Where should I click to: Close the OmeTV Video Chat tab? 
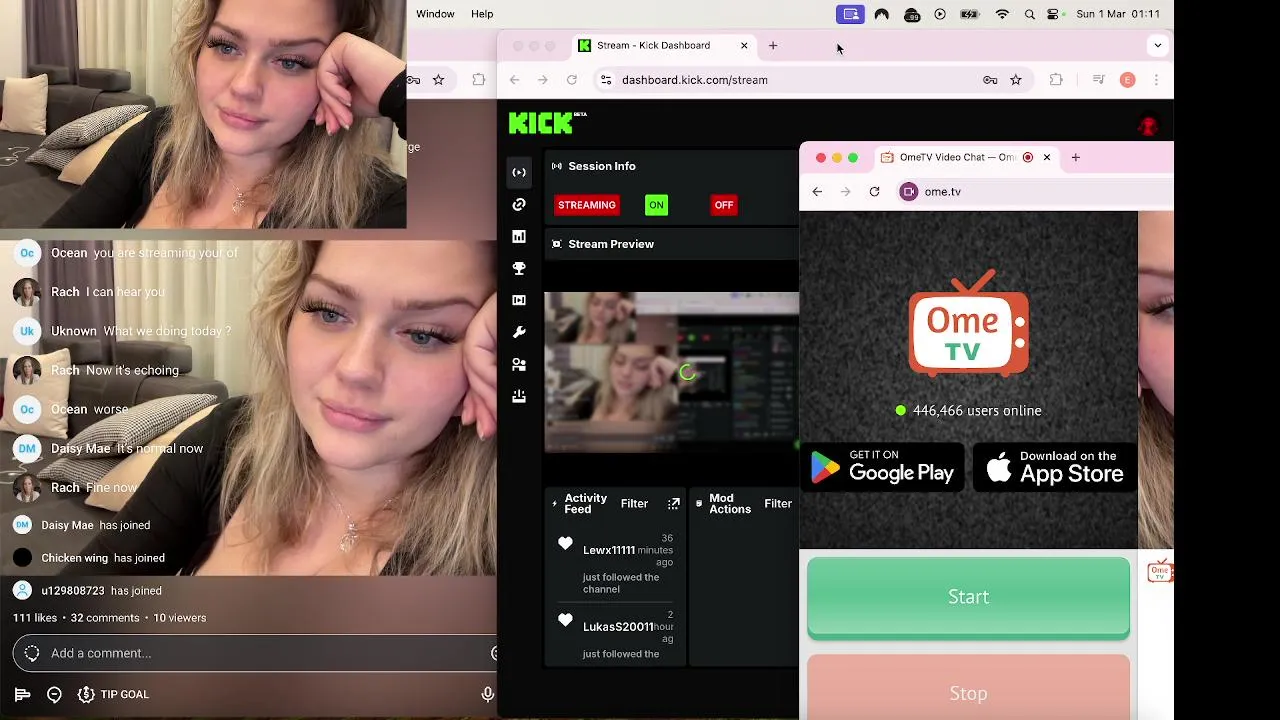click(x=1047, y=158)
